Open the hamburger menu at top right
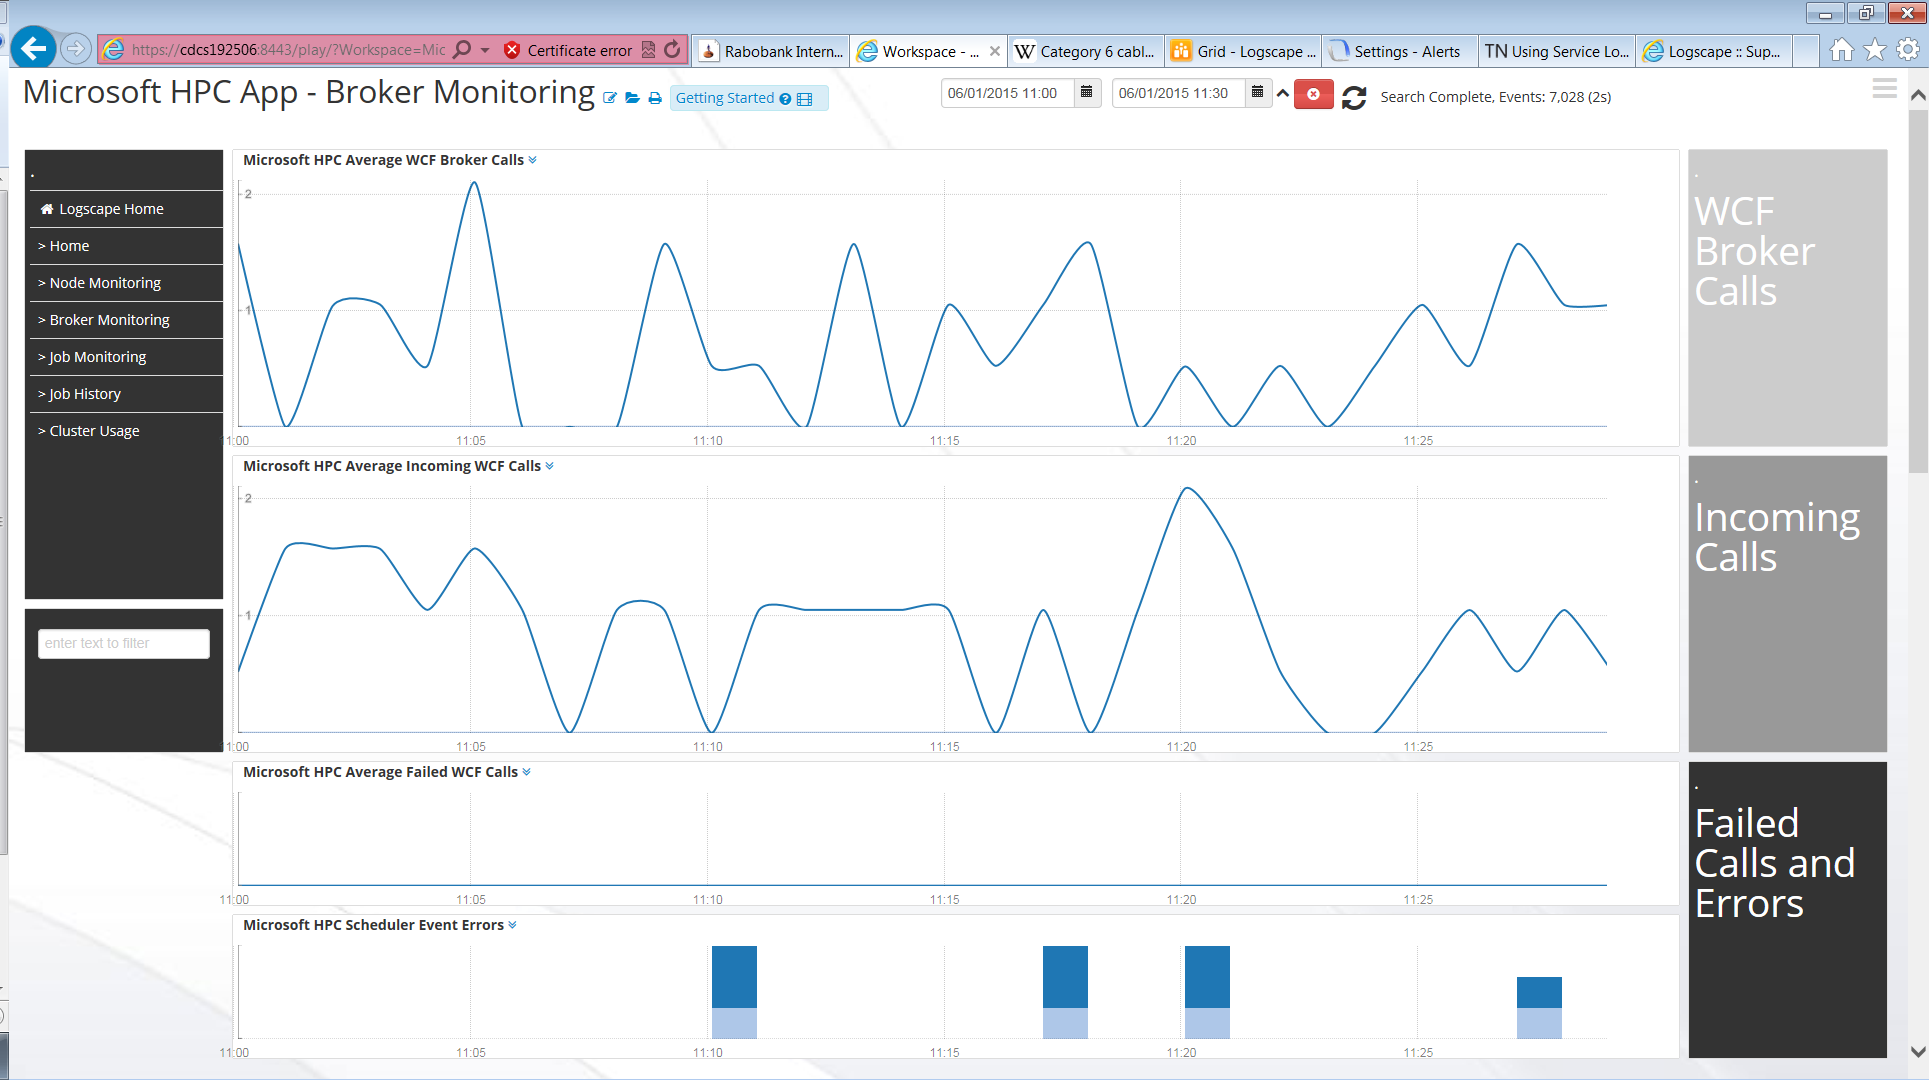Image resolution: width=1929 pixels, height=1080 pixels. pos(1884,89)
